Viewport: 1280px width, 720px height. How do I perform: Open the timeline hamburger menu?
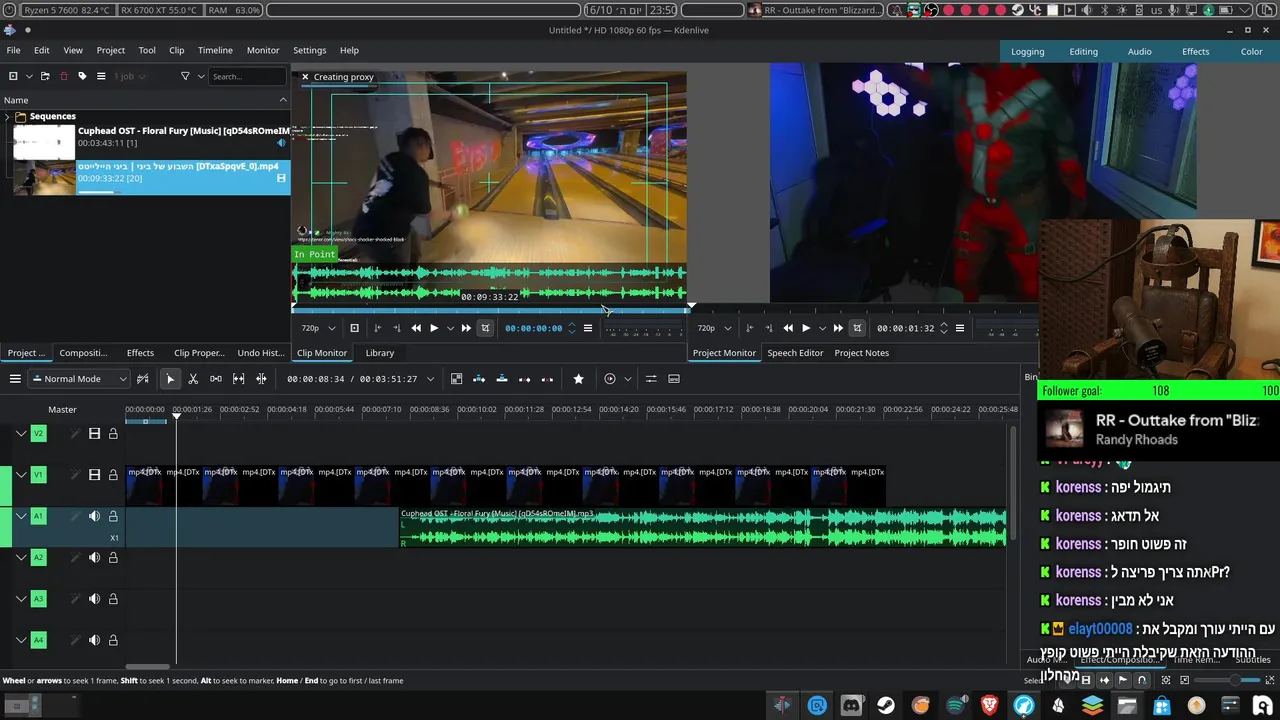tap(15, 379)
